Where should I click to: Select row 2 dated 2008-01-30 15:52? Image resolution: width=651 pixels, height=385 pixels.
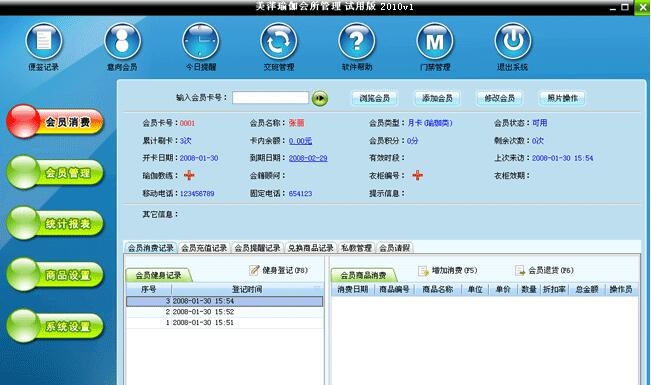[x=225, y=312]
